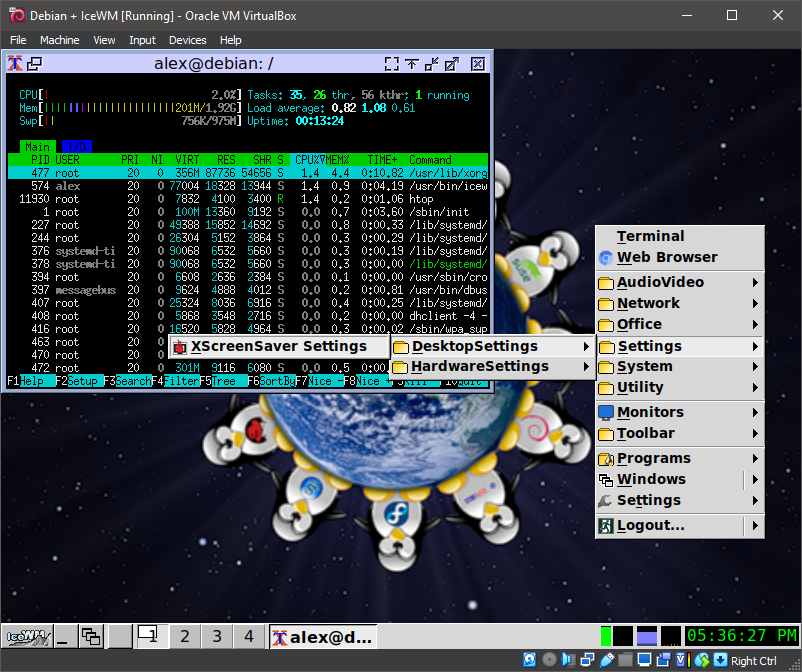Roll up the terminal window using the titlebar arrow
Viewport: 802px width, 672px height.
[411, 64]
